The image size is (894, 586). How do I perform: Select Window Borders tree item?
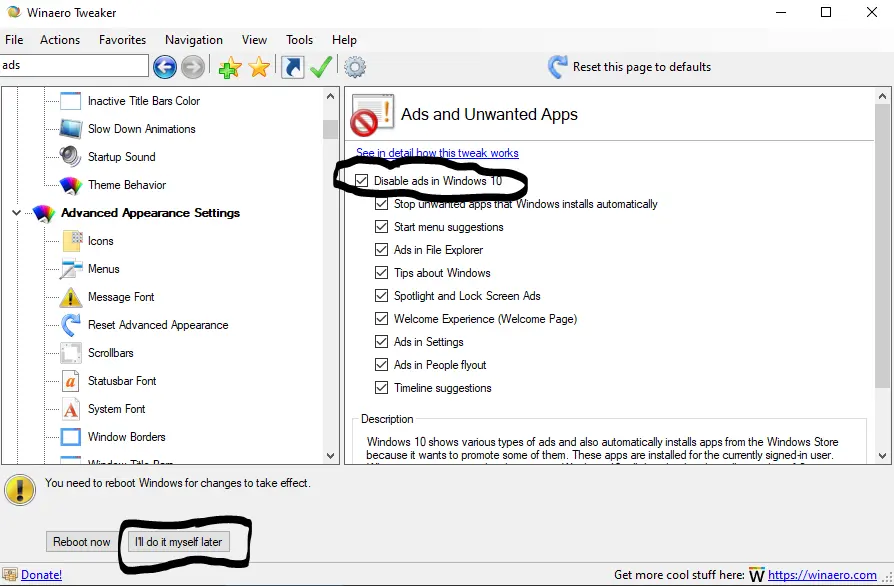127,437
